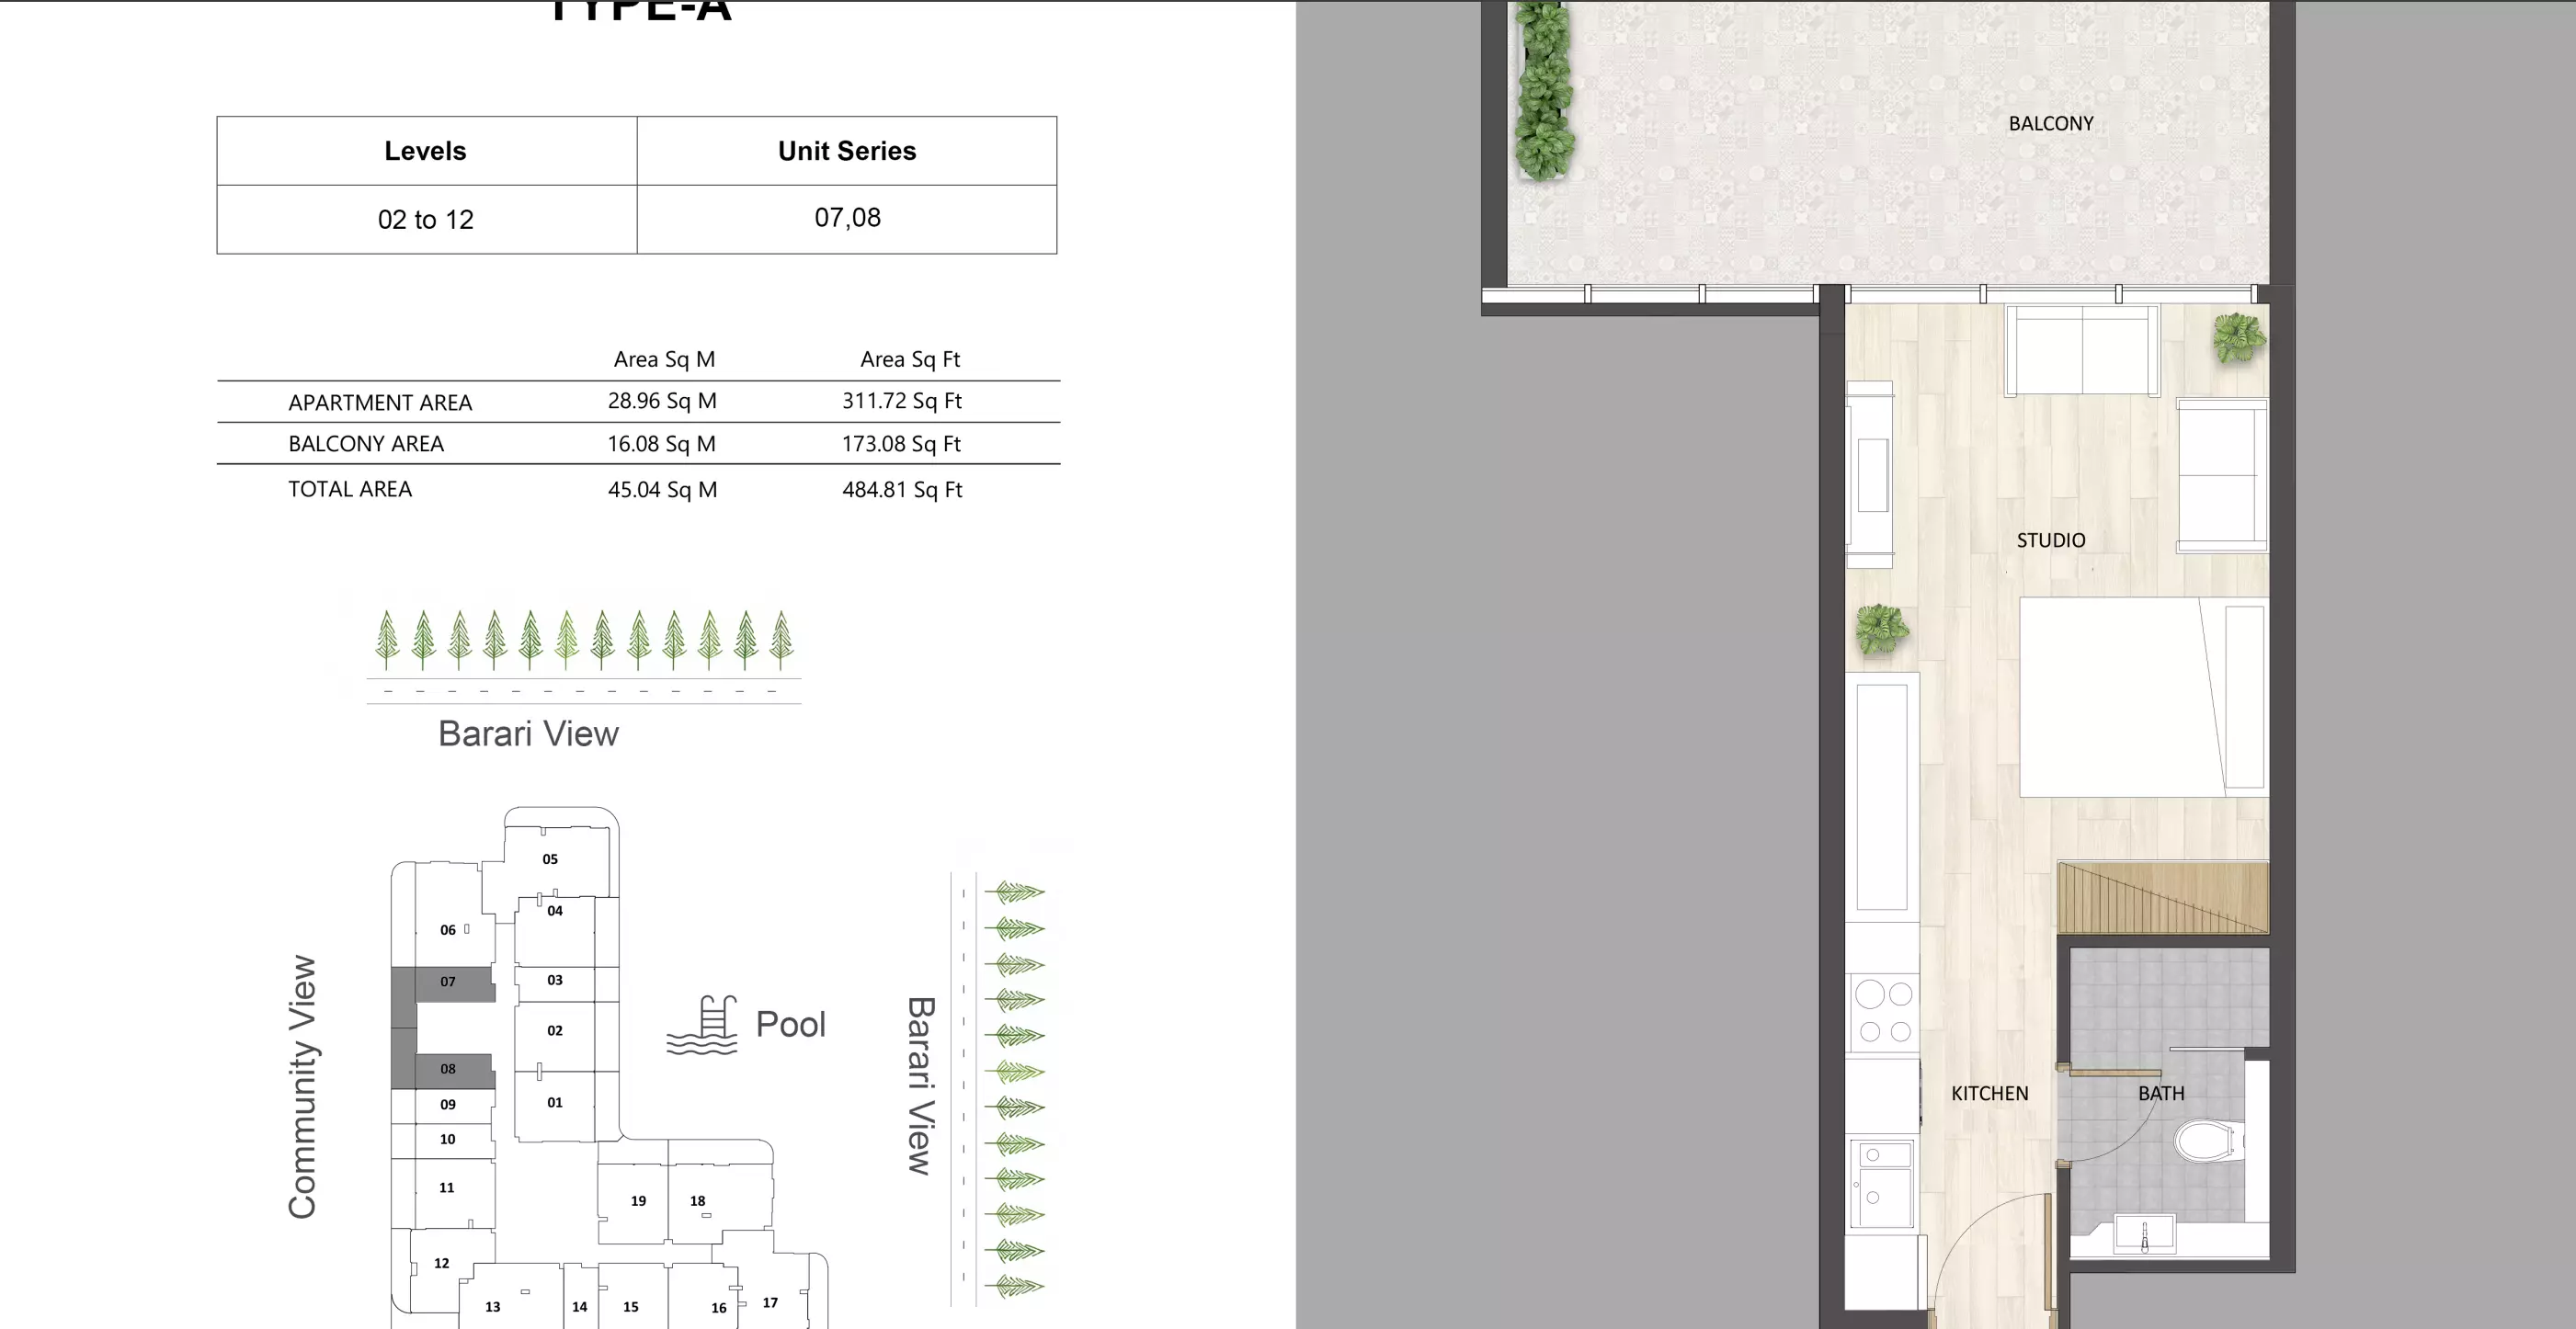Select highlighted unit 08 on key plan

[449, 1068]
